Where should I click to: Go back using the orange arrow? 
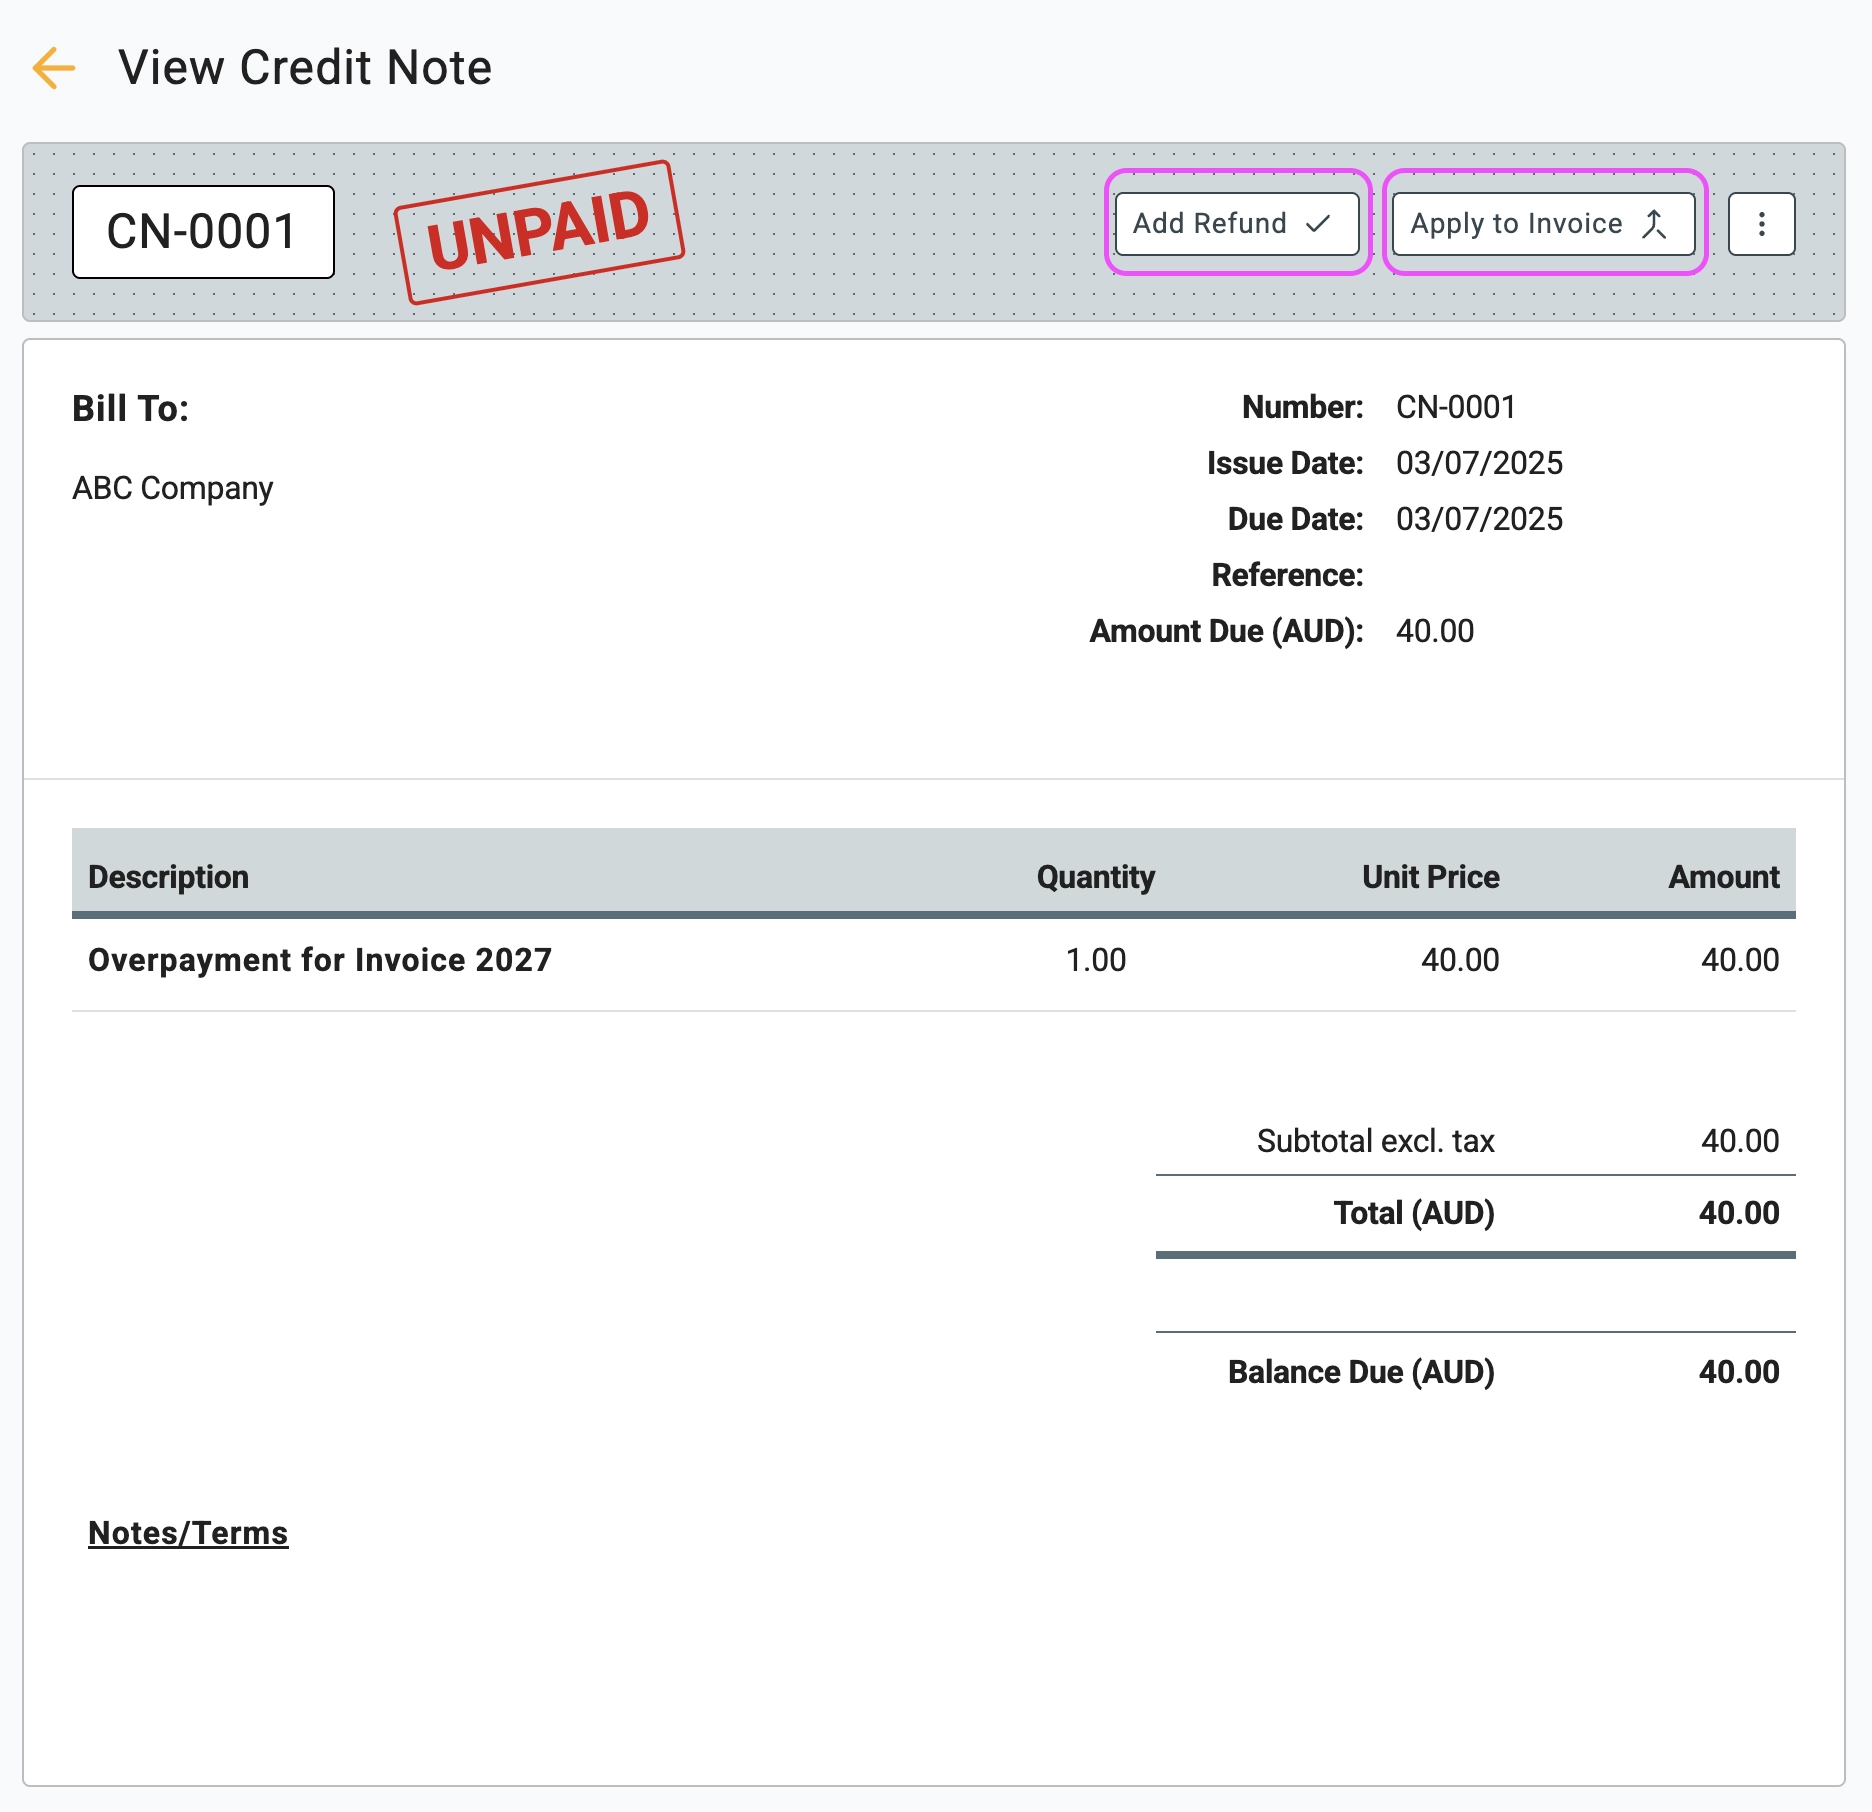click(x=54, y=68)
